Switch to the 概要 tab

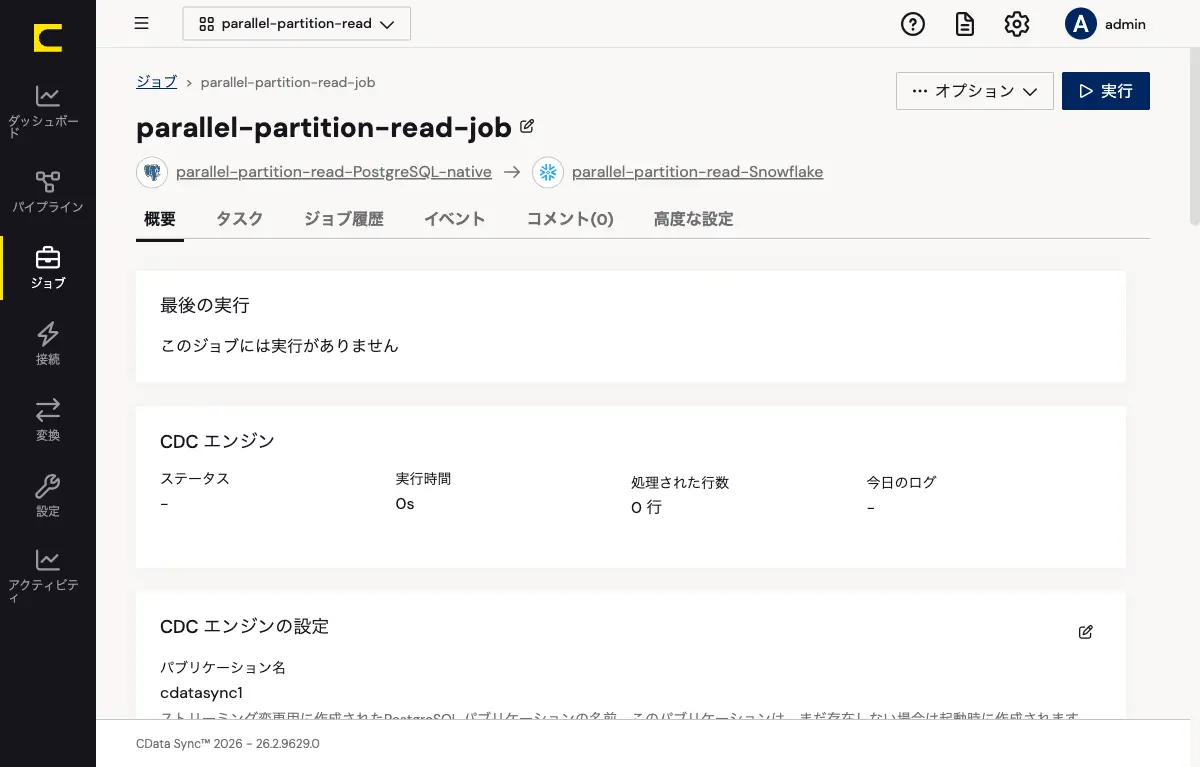(160, 219)
